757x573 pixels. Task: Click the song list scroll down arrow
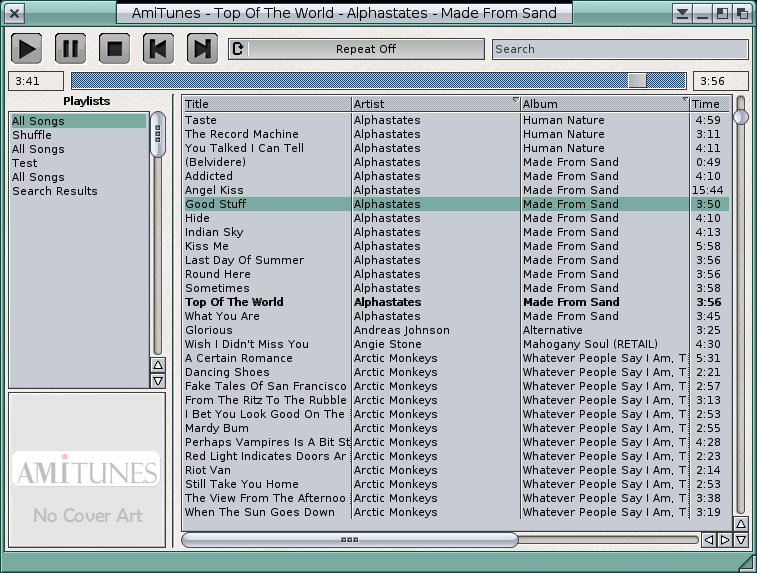(741, 540)
